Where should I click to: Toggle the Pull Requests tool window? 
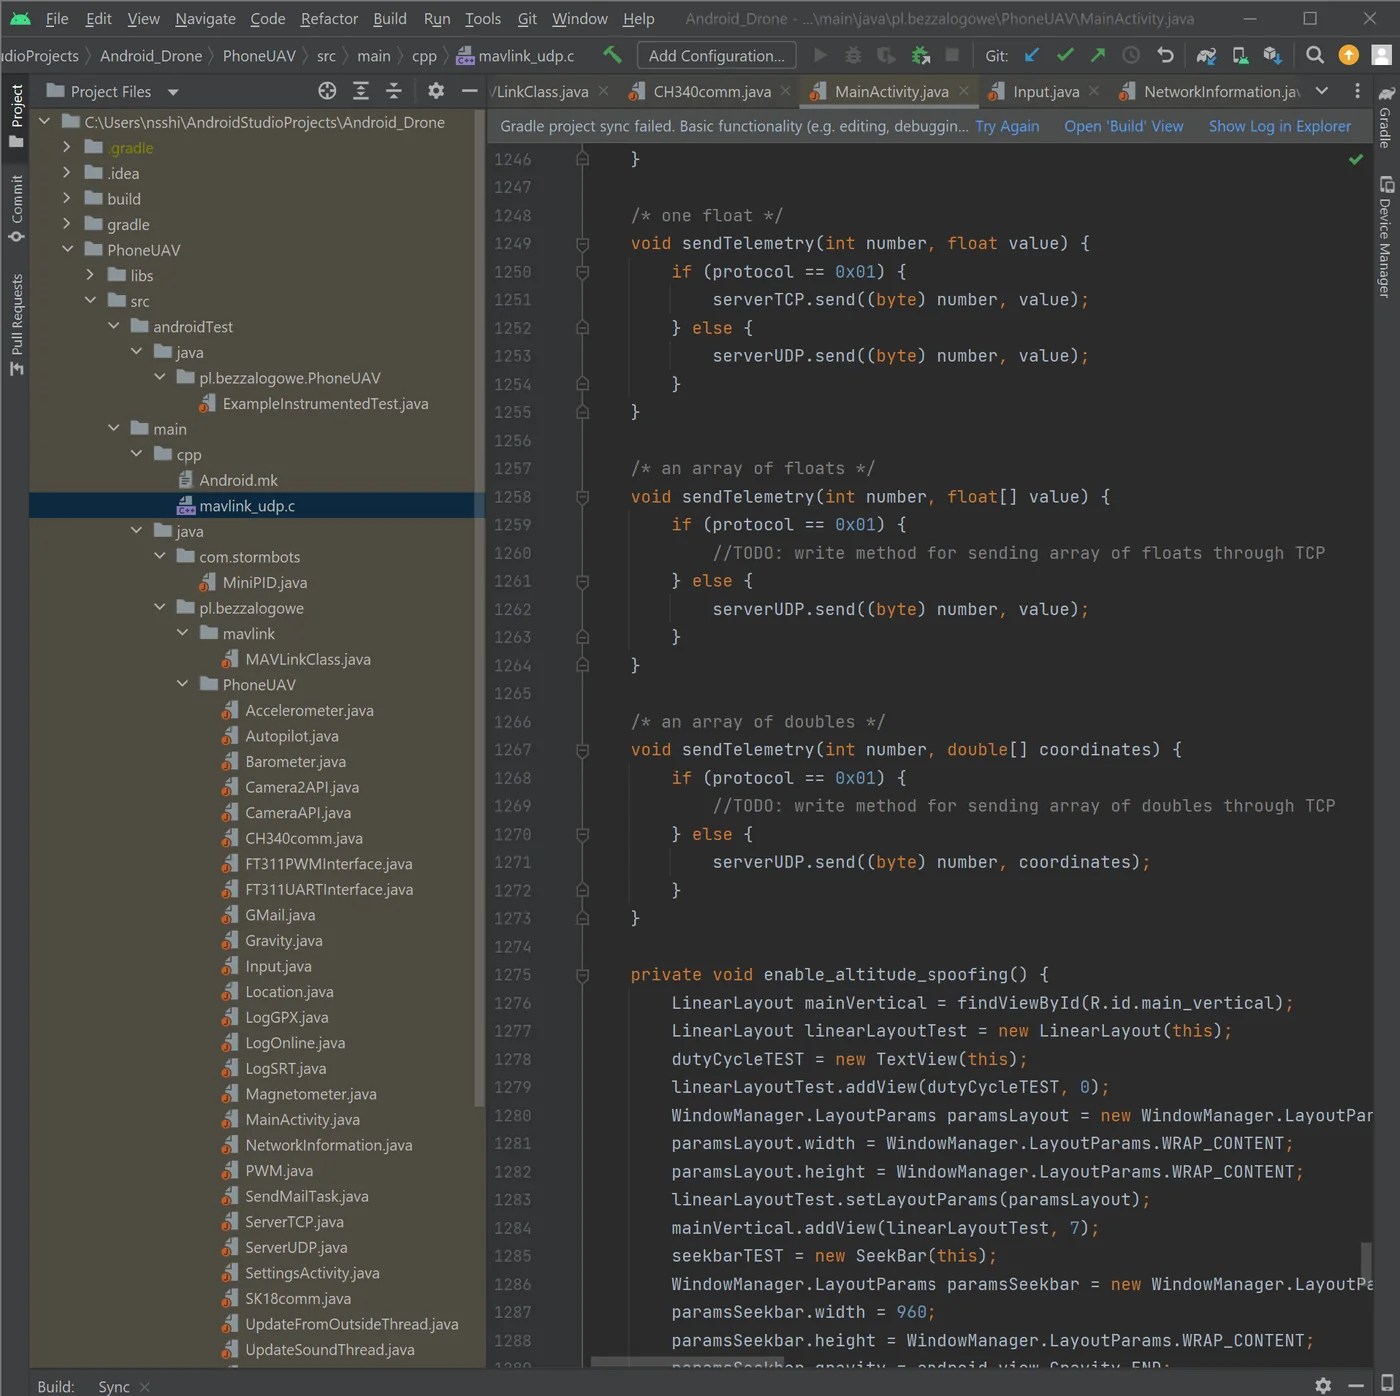pyautogui.click(x=16, y=324)
